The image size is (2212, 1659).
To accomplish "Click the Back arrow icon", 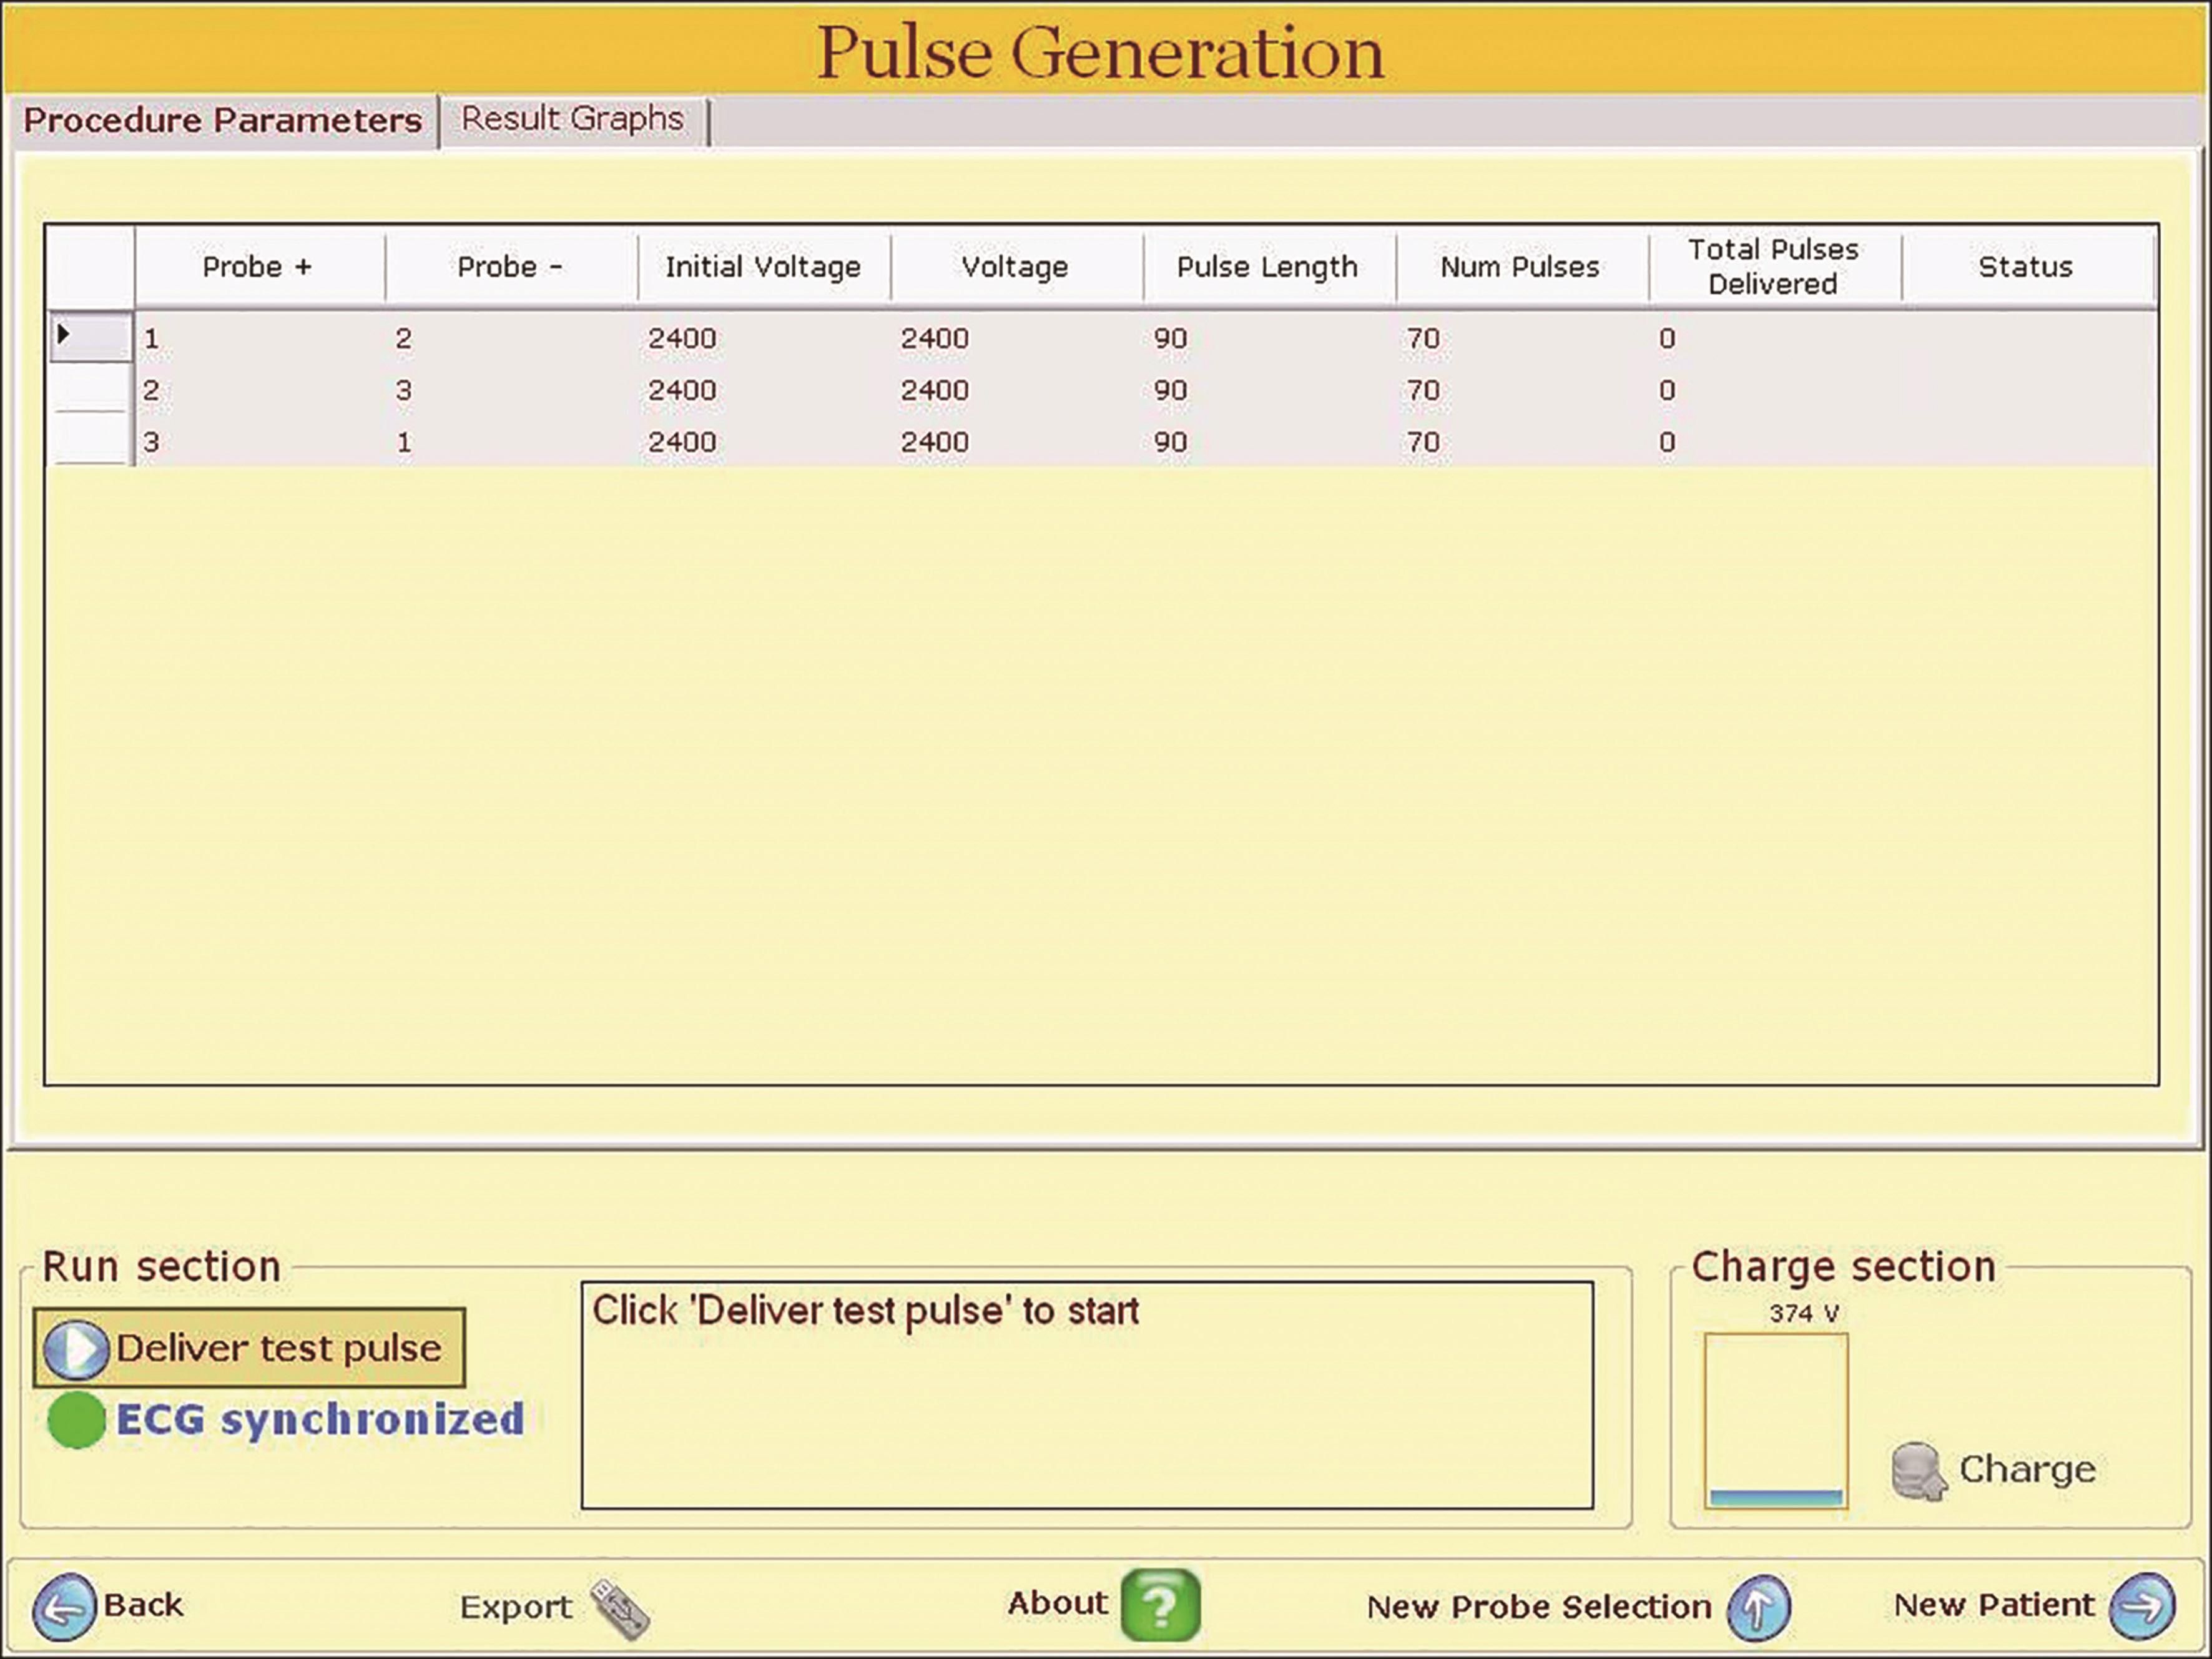I will click(64, 1607).
